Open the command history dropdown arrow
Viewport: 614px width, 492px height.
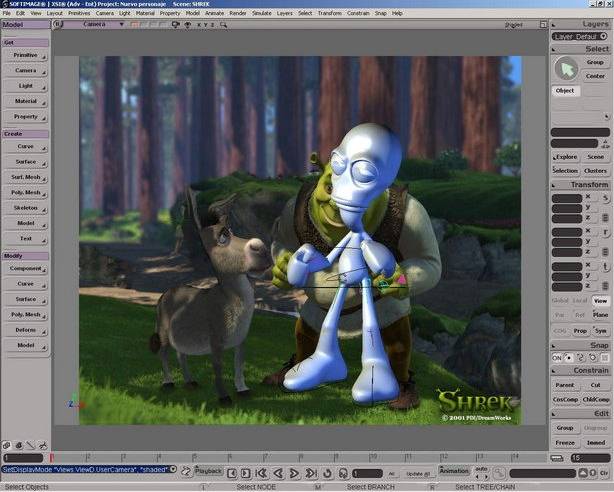pyautogui.click(x=173, y=469)
